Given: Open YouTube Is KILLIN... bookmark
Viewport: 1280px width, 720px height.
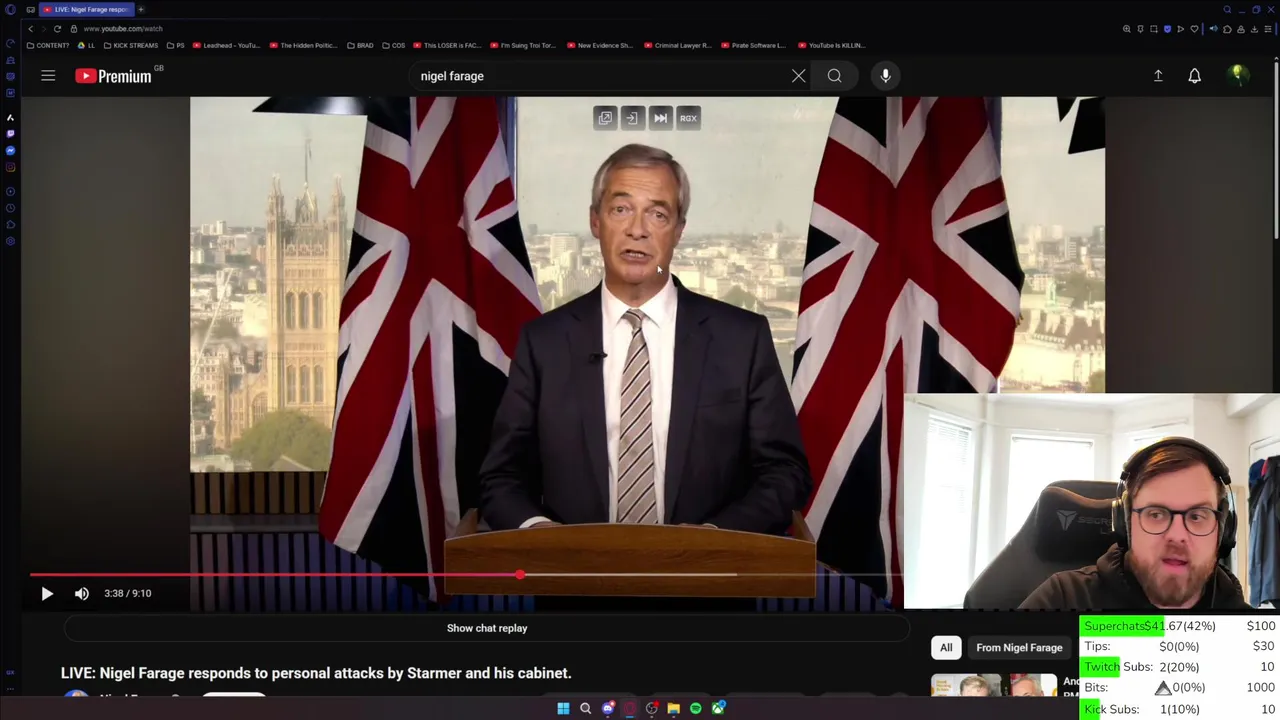Looking at the screenshot, I should 832,45.
